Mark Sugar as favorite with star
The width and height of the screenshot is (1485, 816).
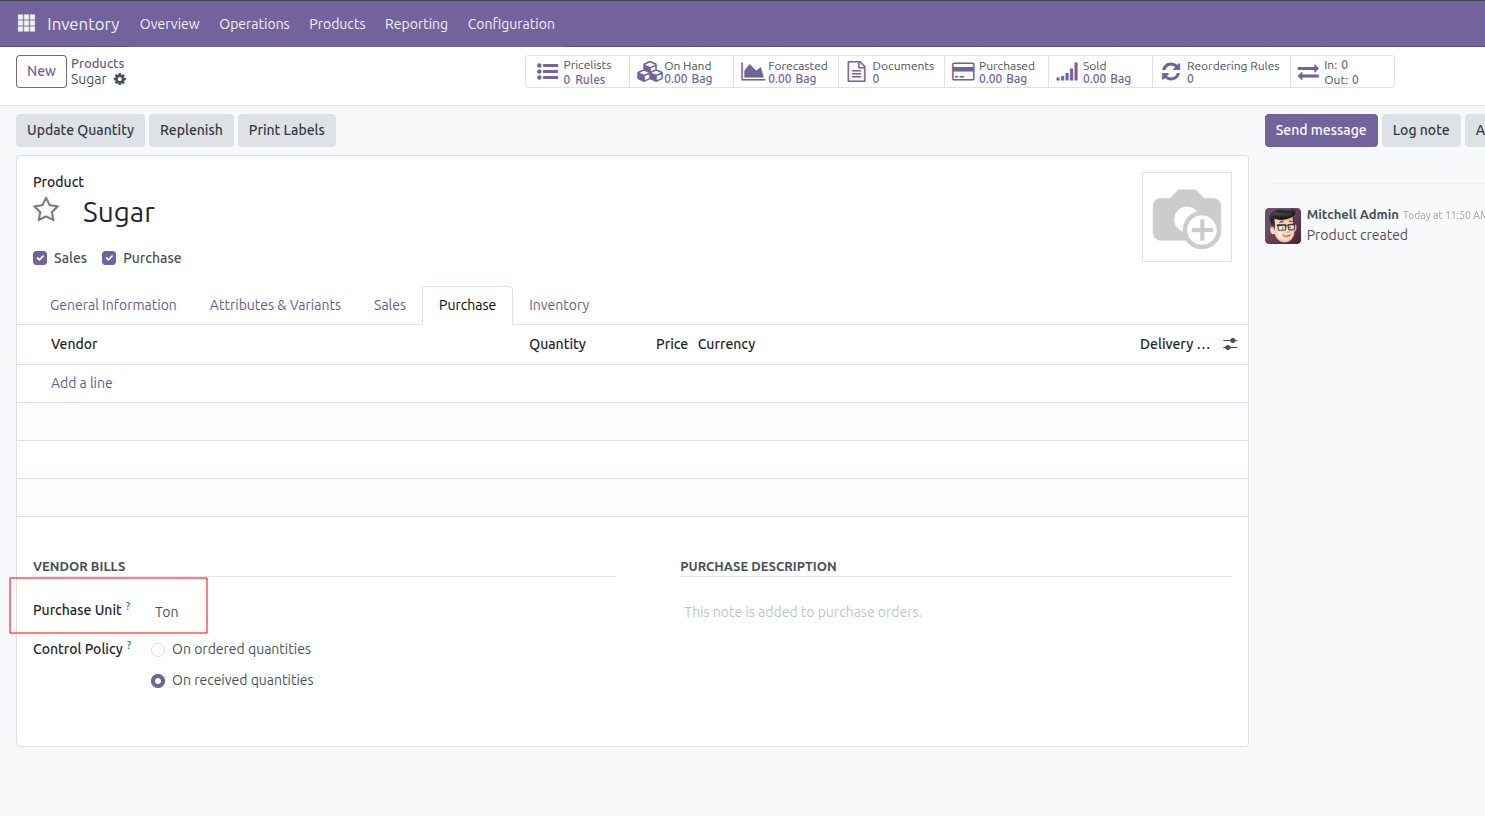[46, 210]
